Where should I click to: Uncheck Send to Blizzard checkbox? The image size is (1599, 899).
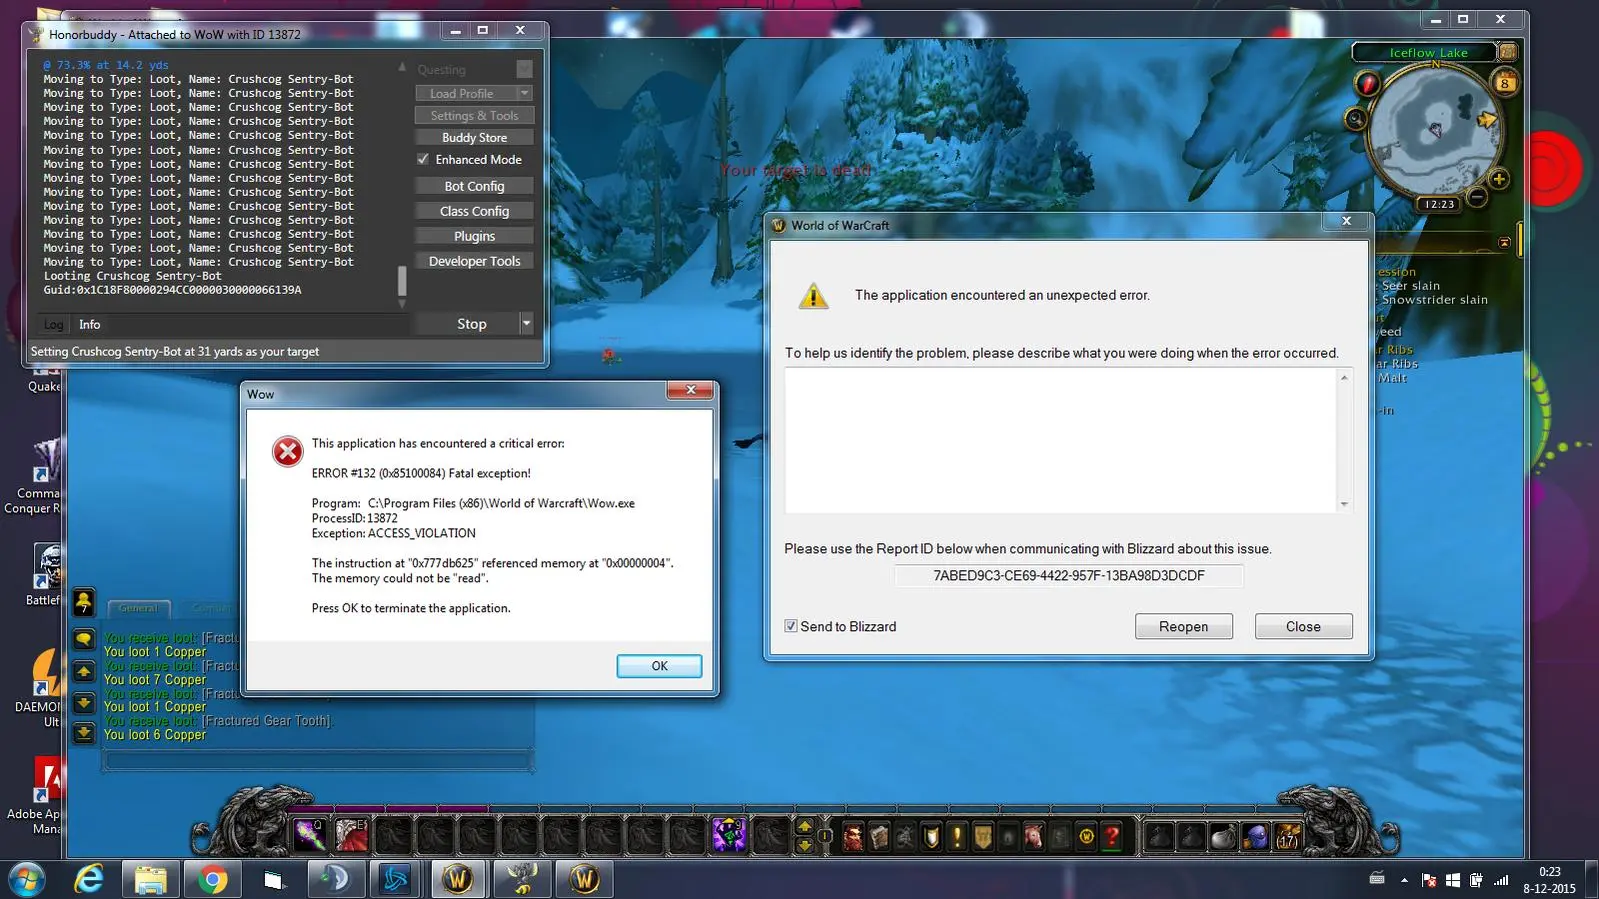(x=791, y=626)
